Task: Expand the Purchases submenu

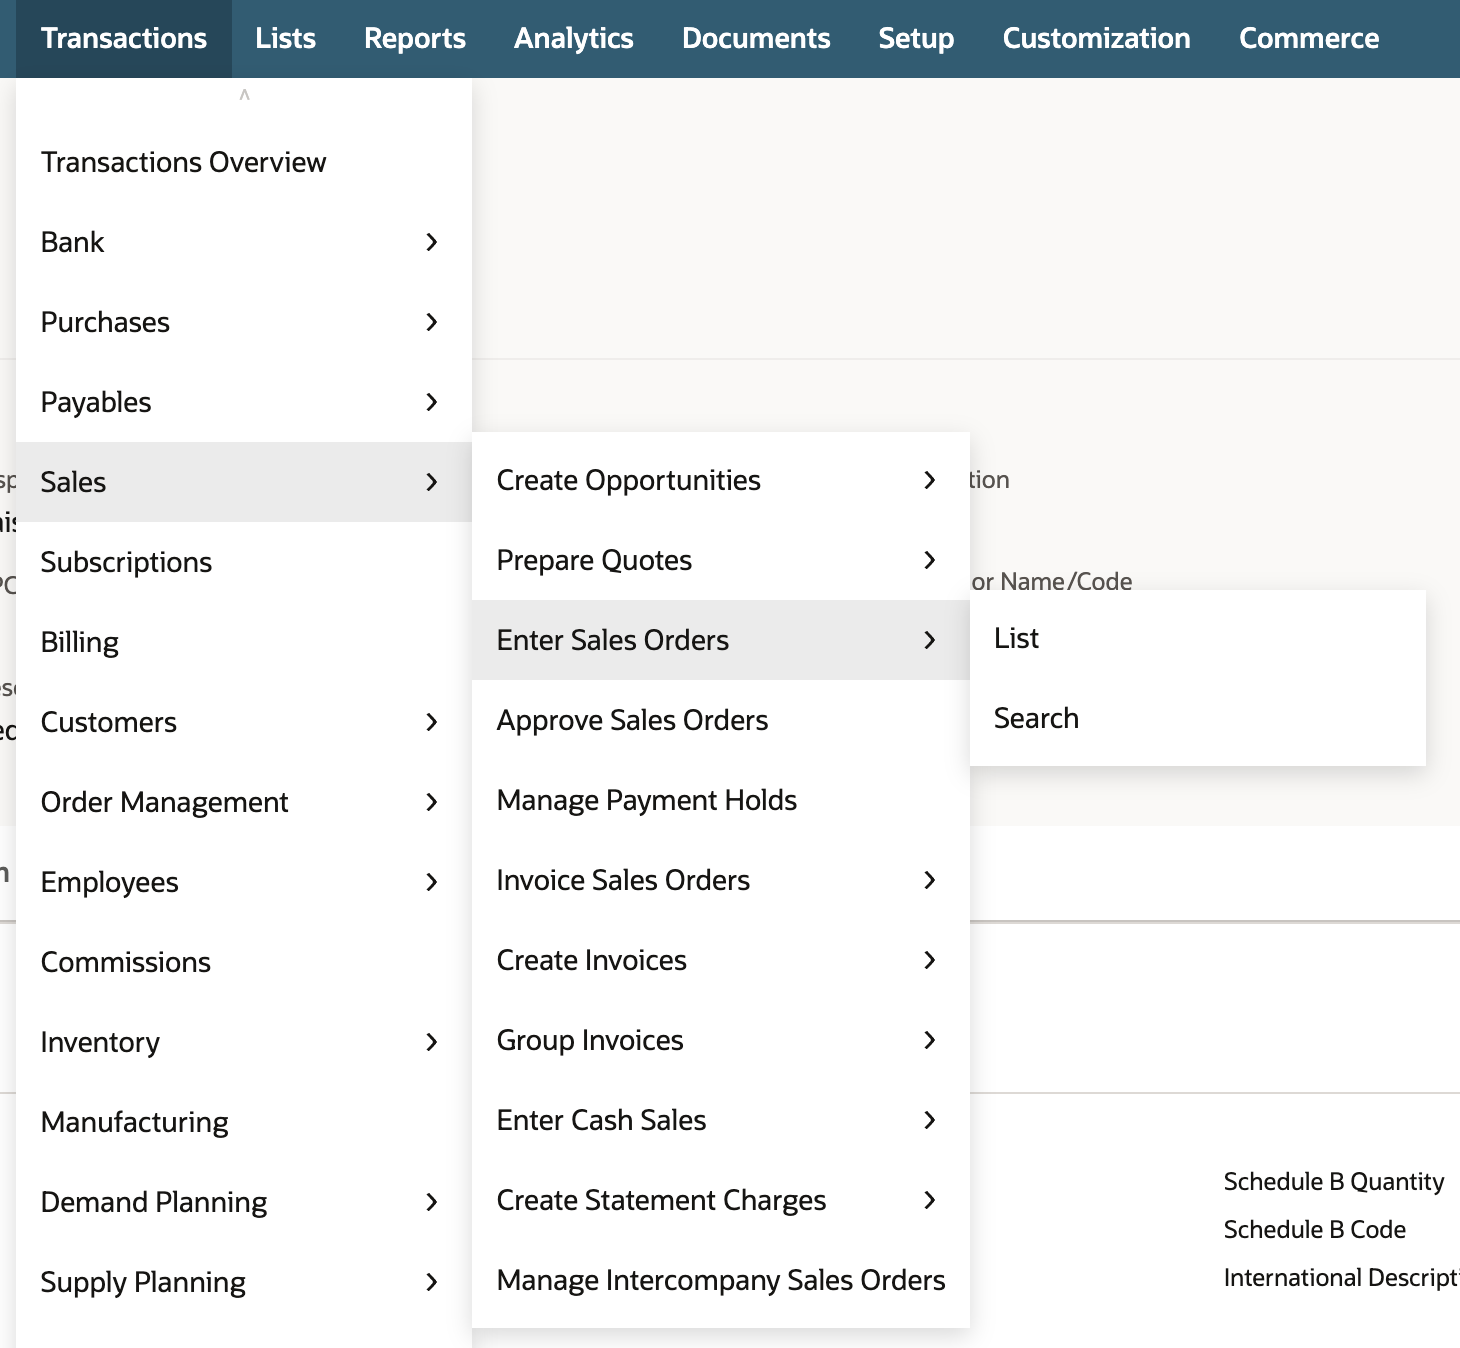Action: coord(244,322)
